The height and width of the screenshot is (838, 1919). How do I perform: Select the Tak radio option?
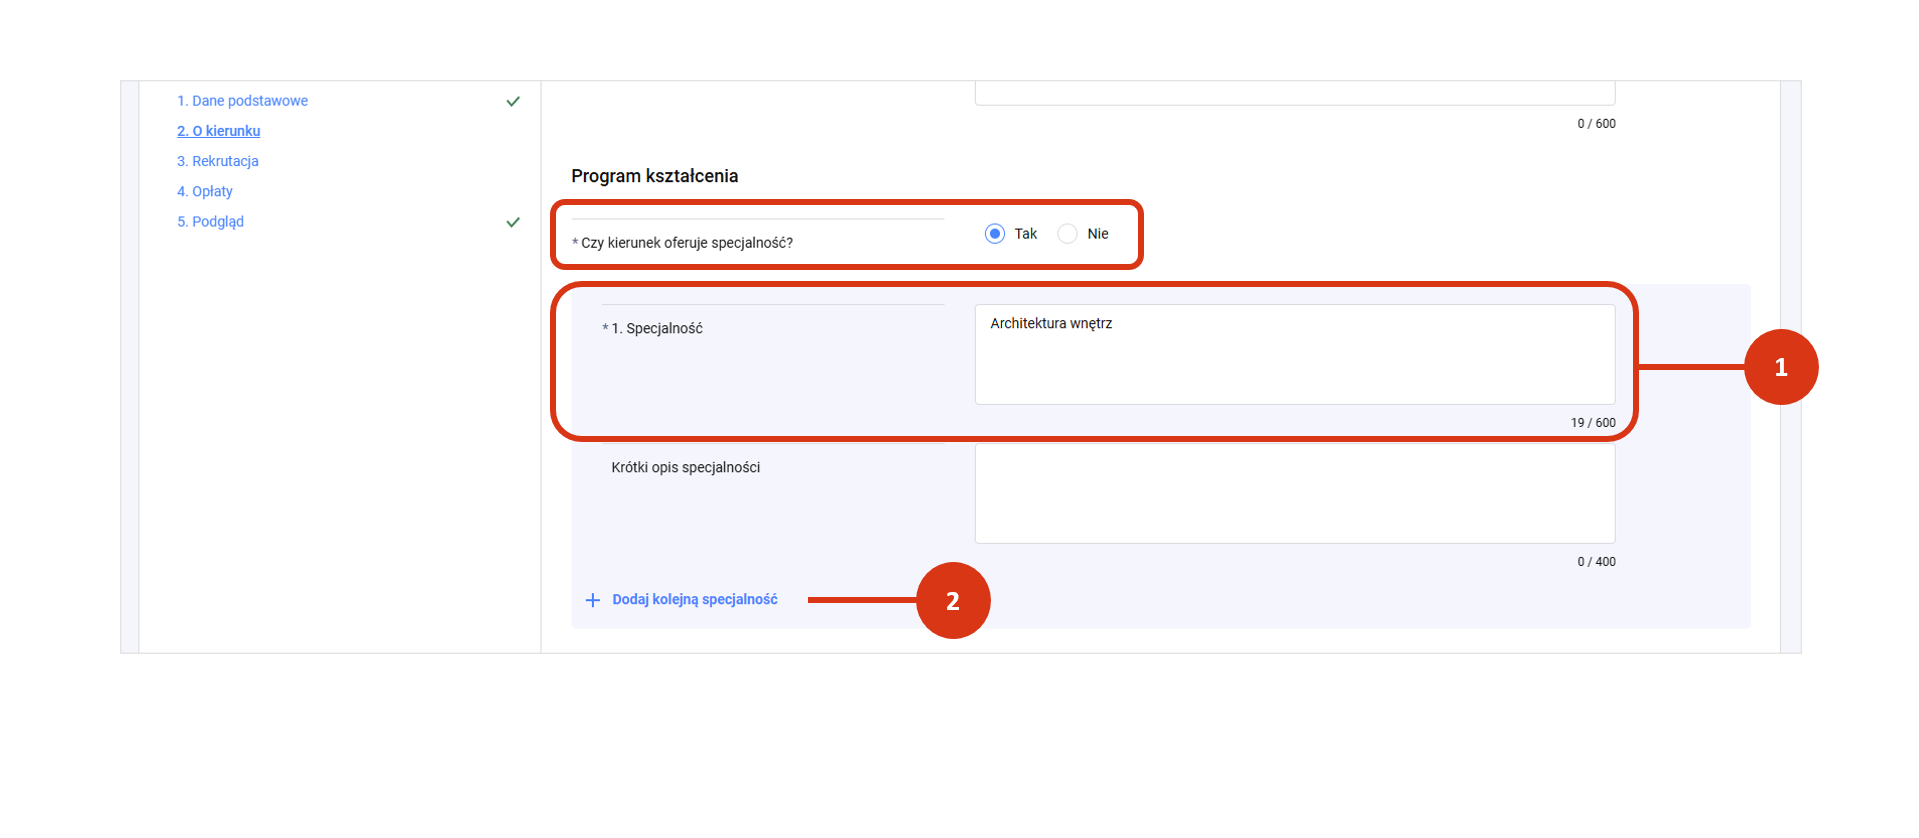pyautogui.click(x=995, y=234)
